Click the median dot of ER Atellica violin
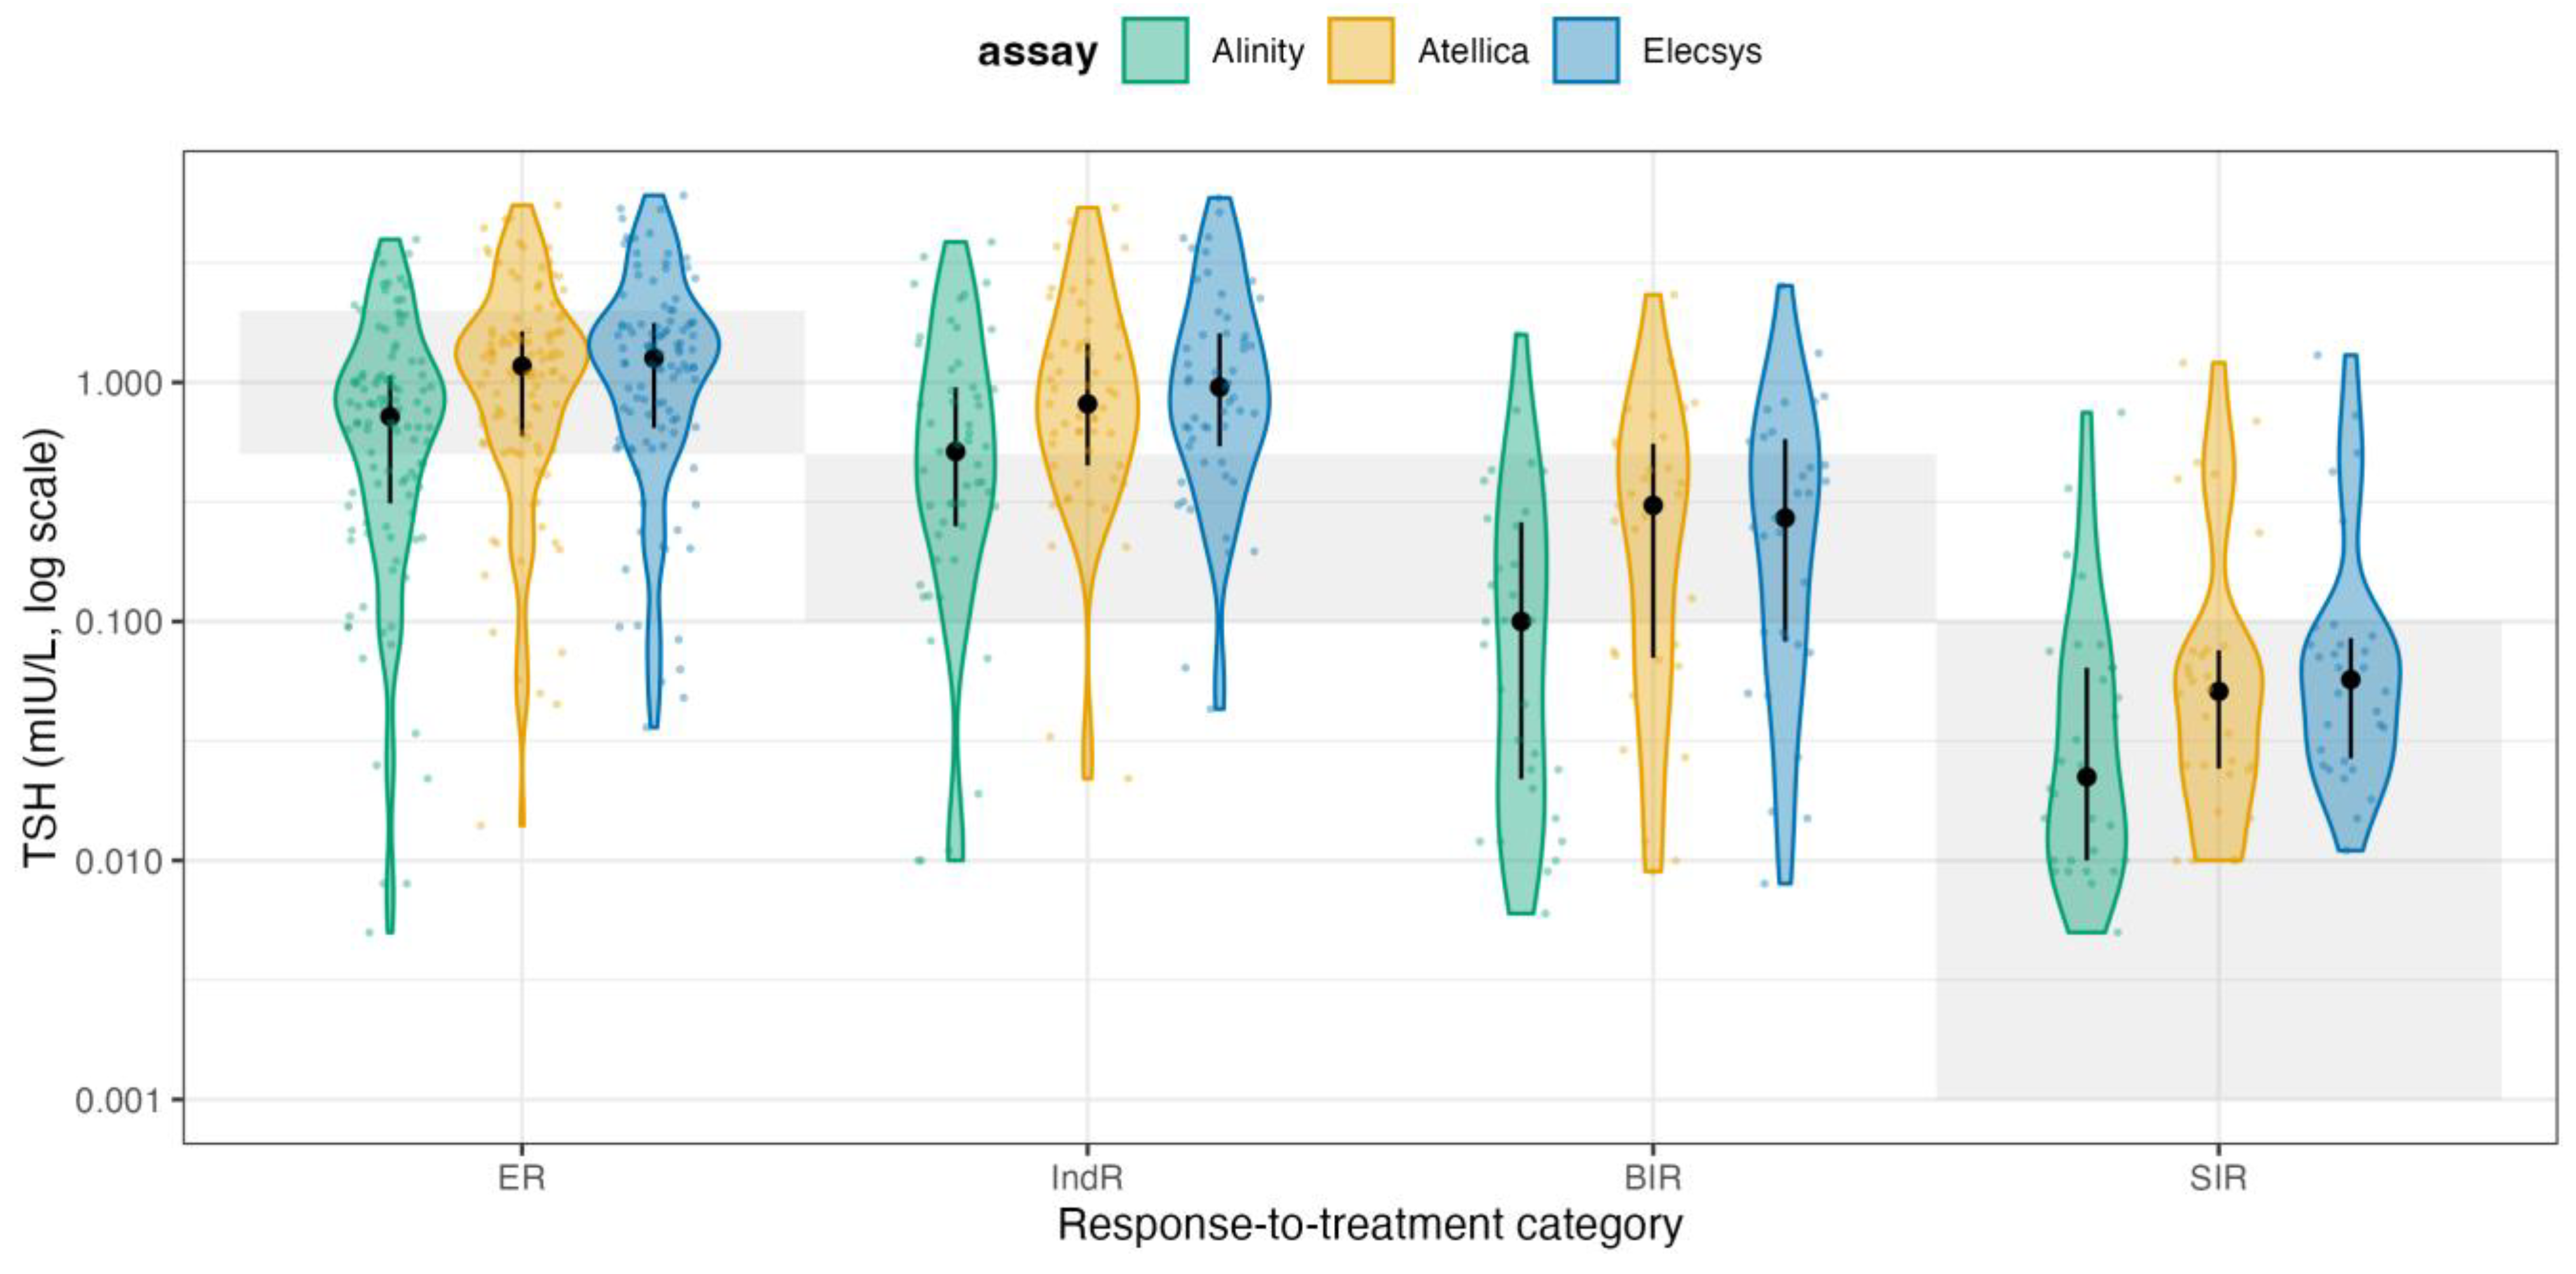Viewport: 2576px width, 1274px height. [x=522, y=366]
